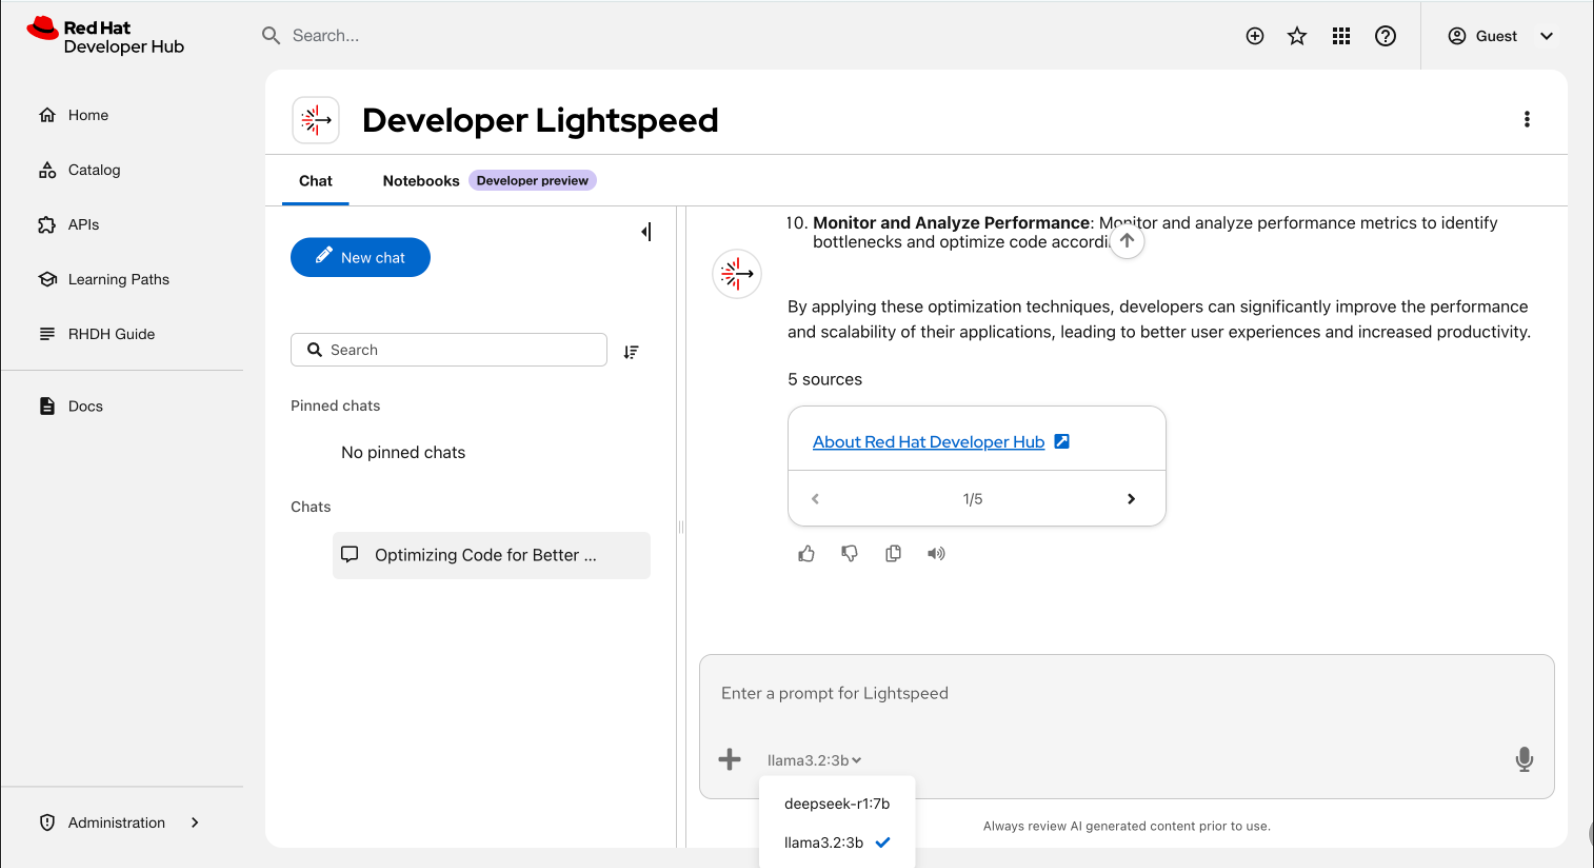Click the Chats section heading
The image size is (1594, 868).
click(x=310, y=507)
